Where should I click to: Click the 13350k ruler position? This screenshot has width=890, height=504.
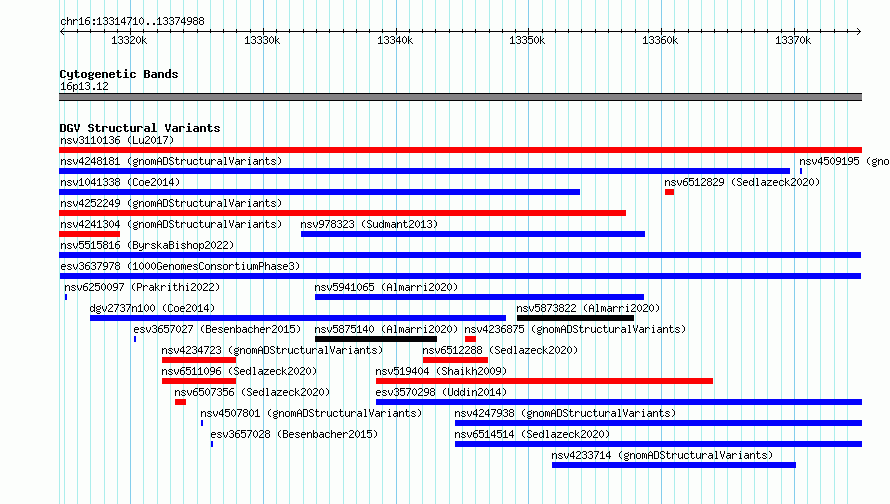click(x=527, y=40)
